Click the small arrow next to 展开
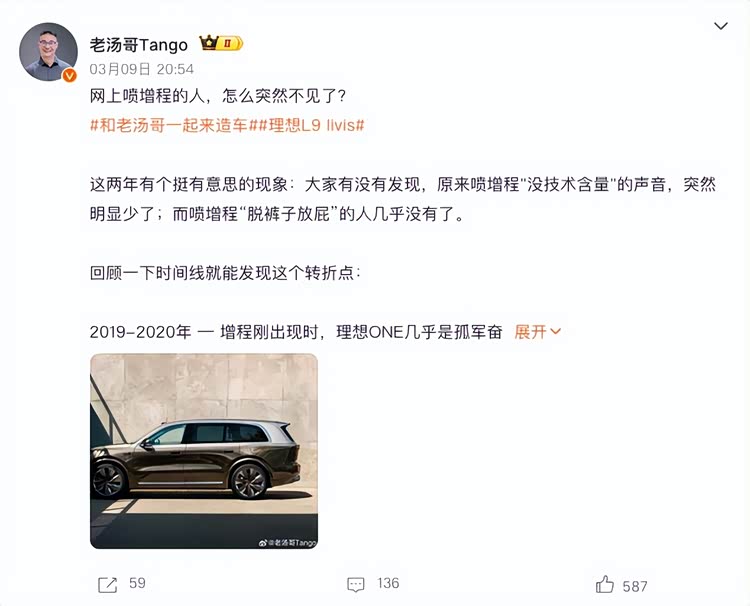This screenshot has height=606, width=750. tap(555, 331)
